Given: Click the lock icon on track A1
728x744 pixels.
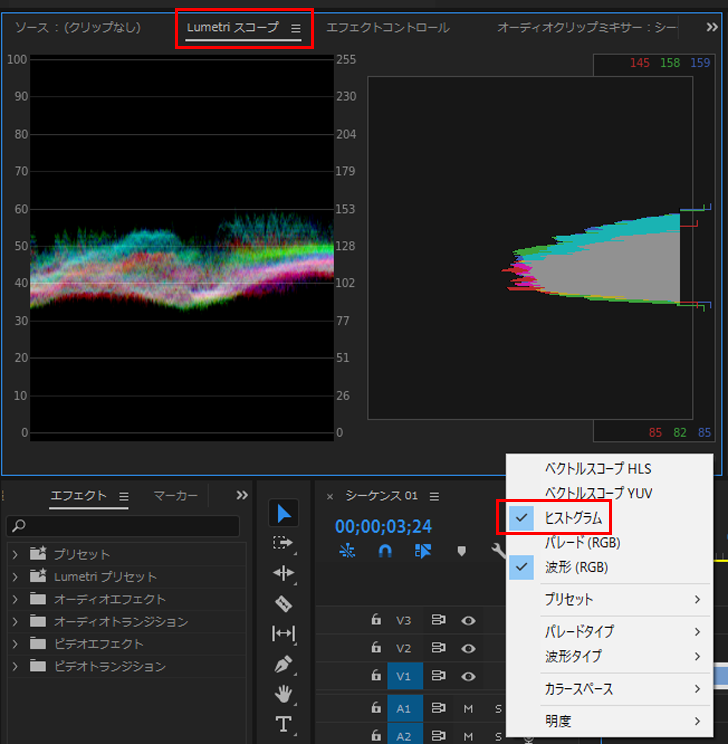Looking at the screenshot, I should click(x=376, y=707).
